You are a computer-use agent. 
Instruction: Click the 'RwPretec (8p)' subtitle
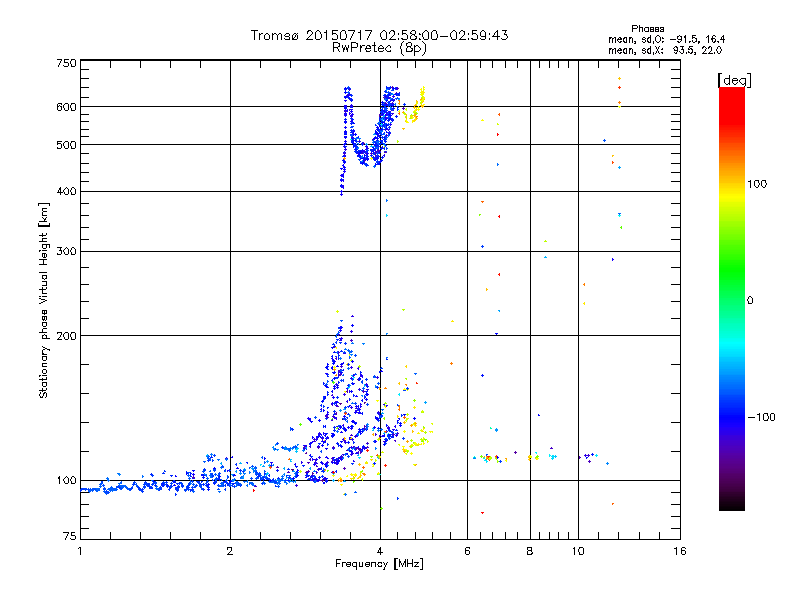click(x=379, y=48)
